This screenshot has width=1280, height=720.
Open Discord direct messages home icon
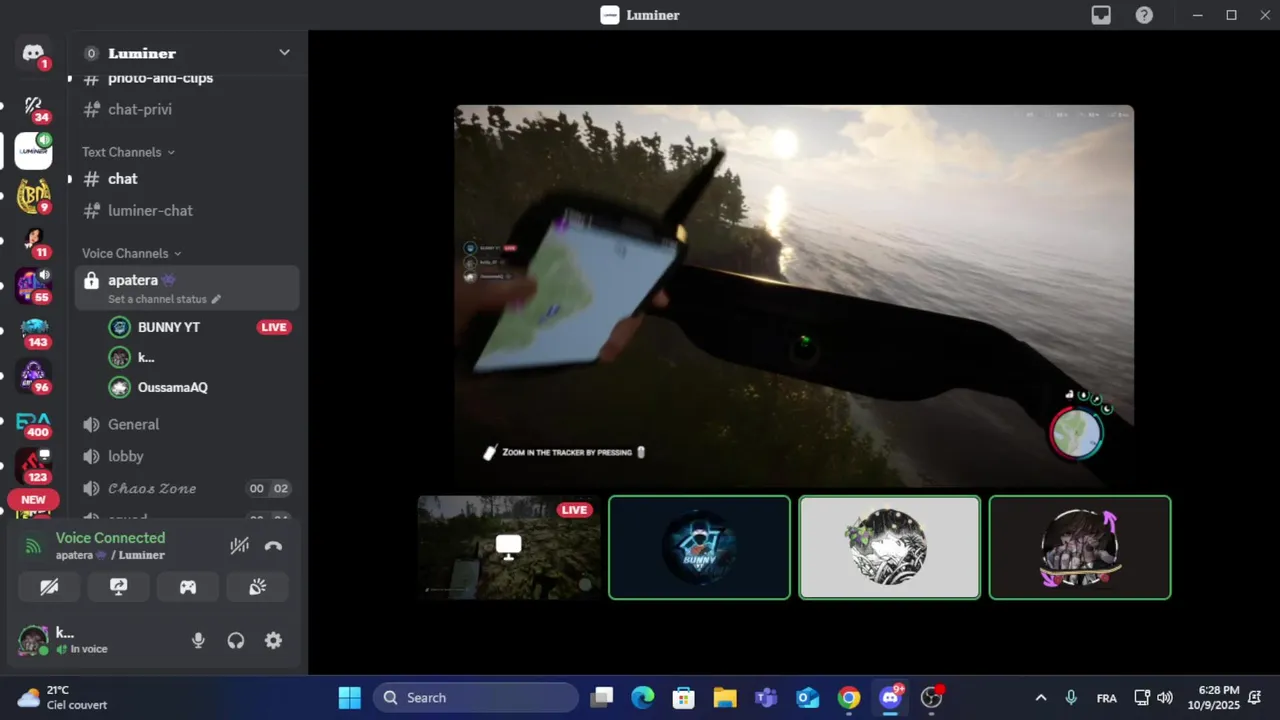33,53
